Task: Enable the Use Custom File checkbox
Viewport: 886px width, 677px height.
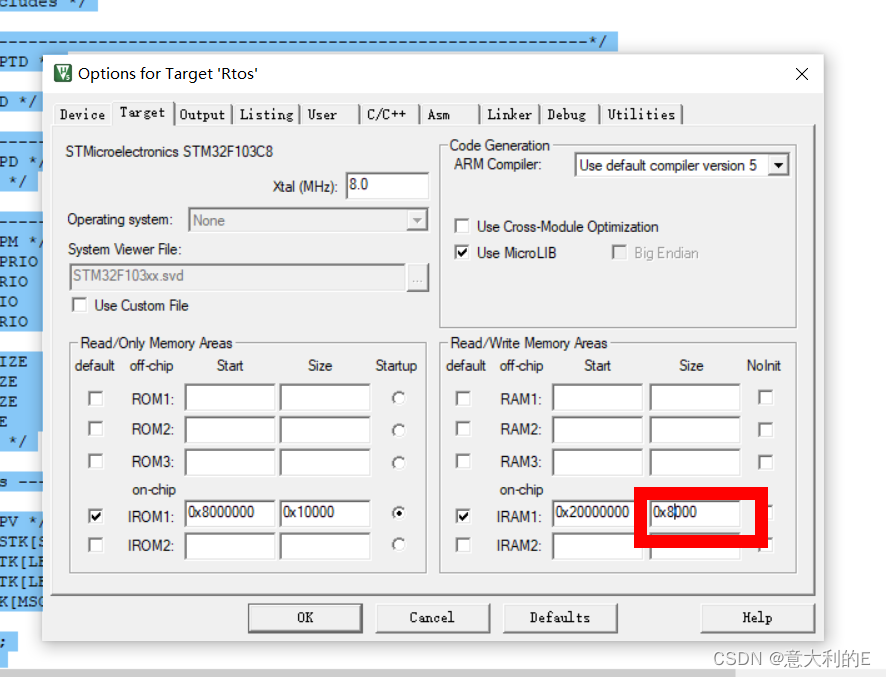Action: click(79, 305)
